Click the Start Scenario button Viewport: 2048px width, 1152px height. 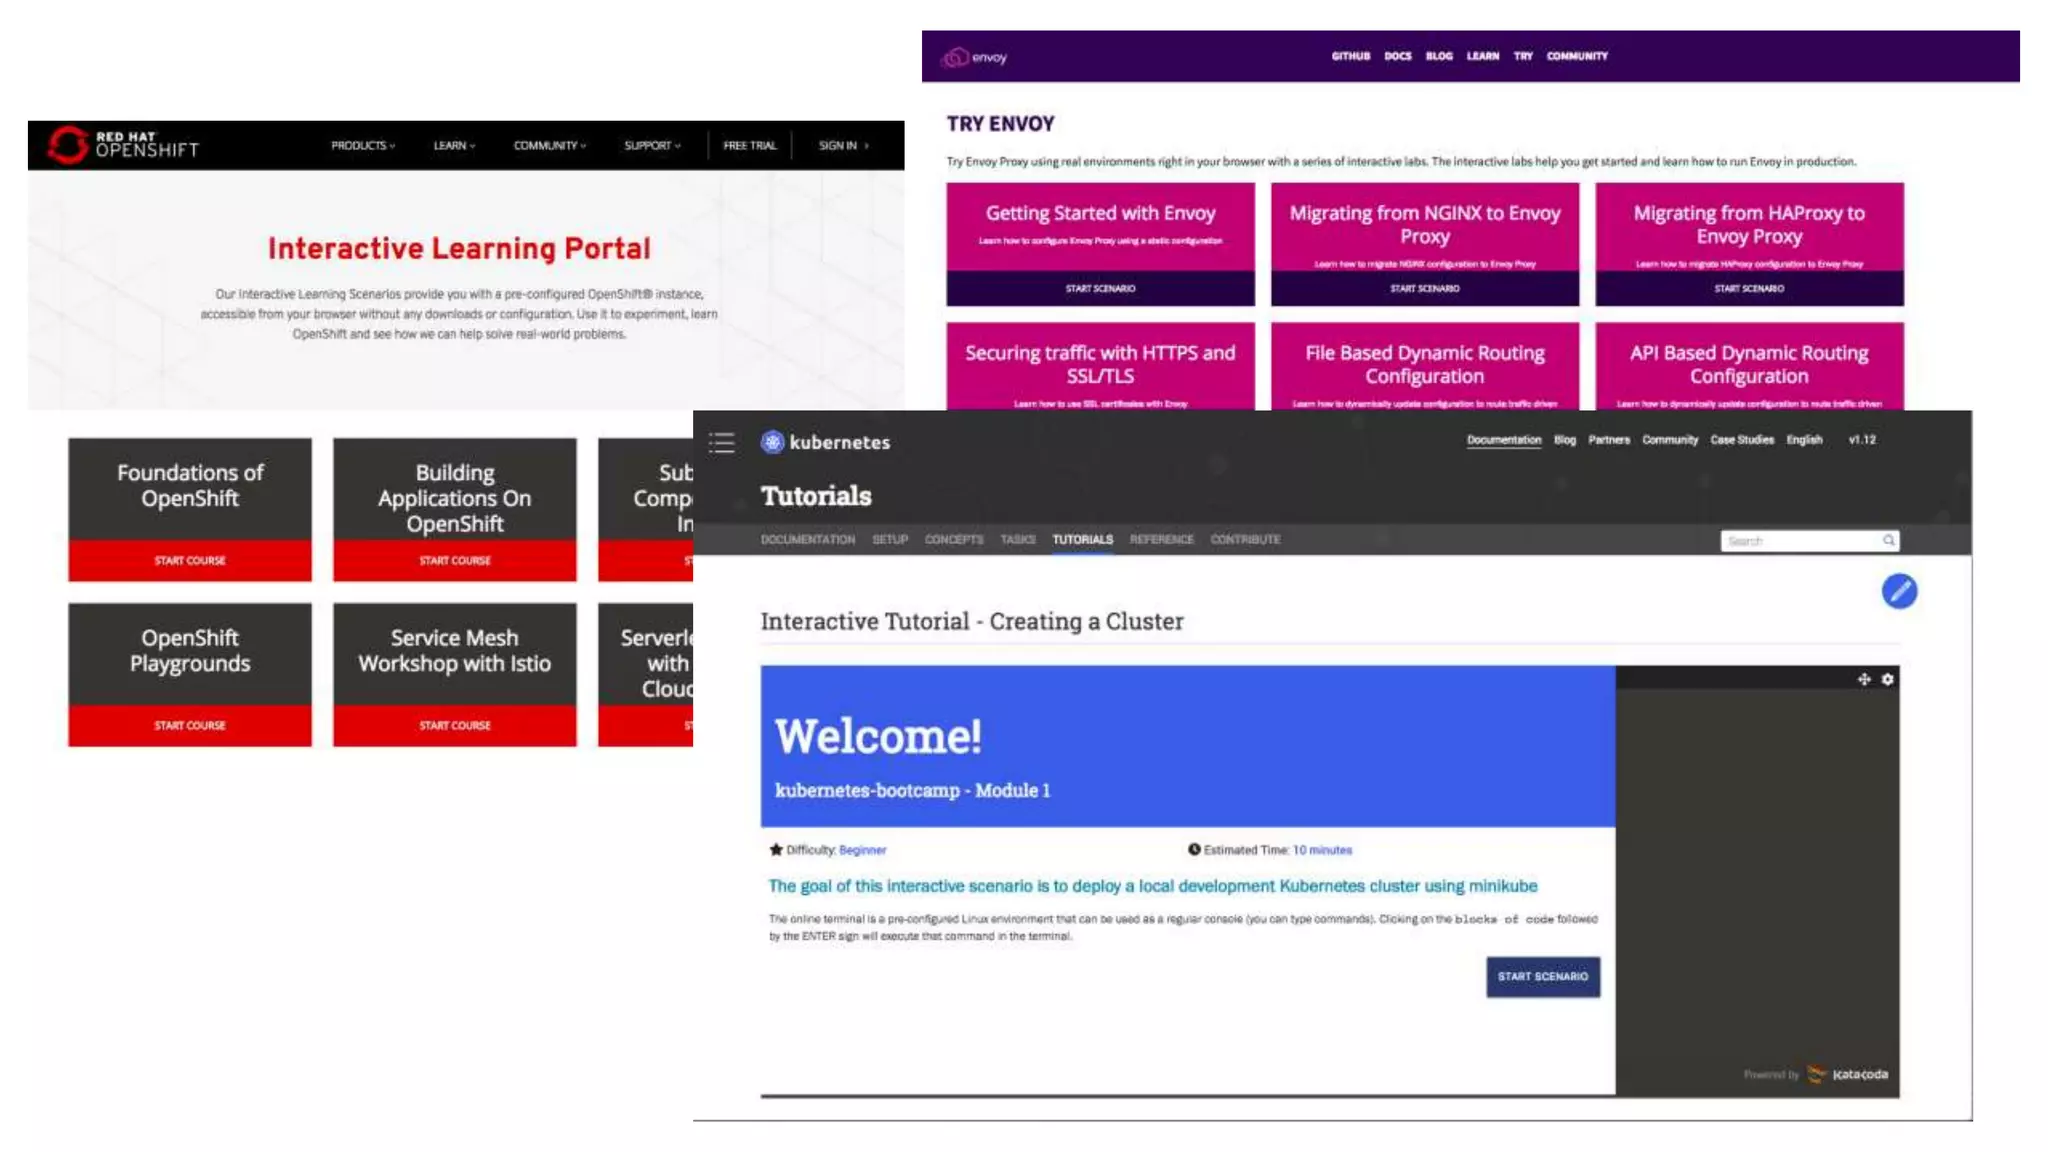pos(1542,976)
